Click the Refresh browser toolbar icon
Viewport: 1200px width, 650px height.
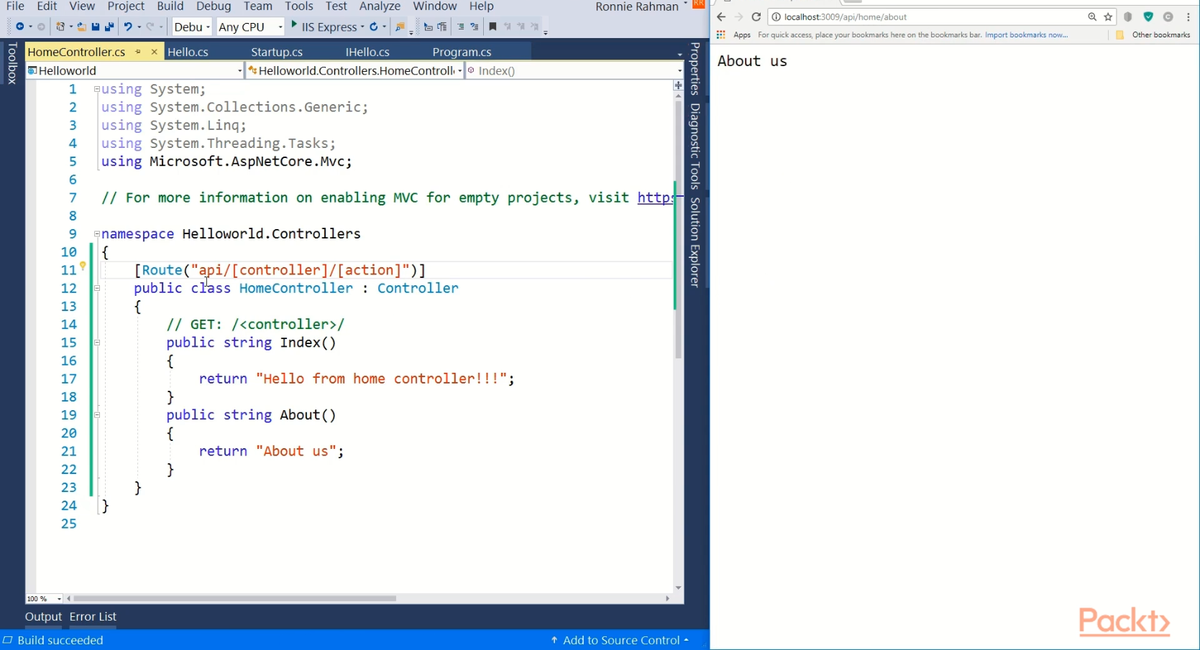coord(373,27)
